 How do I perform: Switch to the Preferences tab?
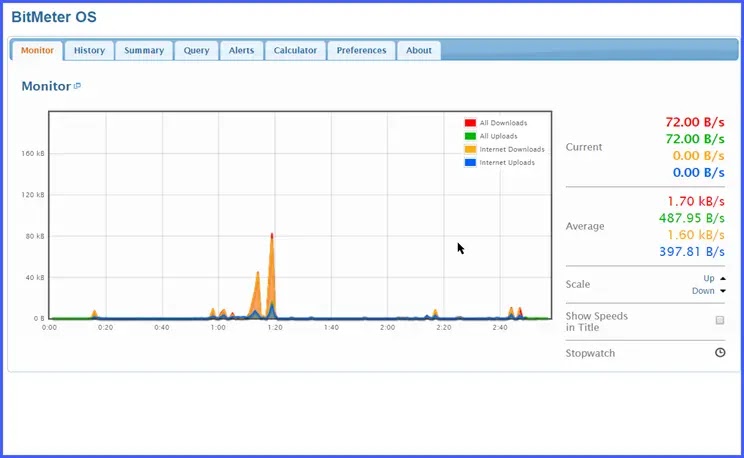coord(361,50)
